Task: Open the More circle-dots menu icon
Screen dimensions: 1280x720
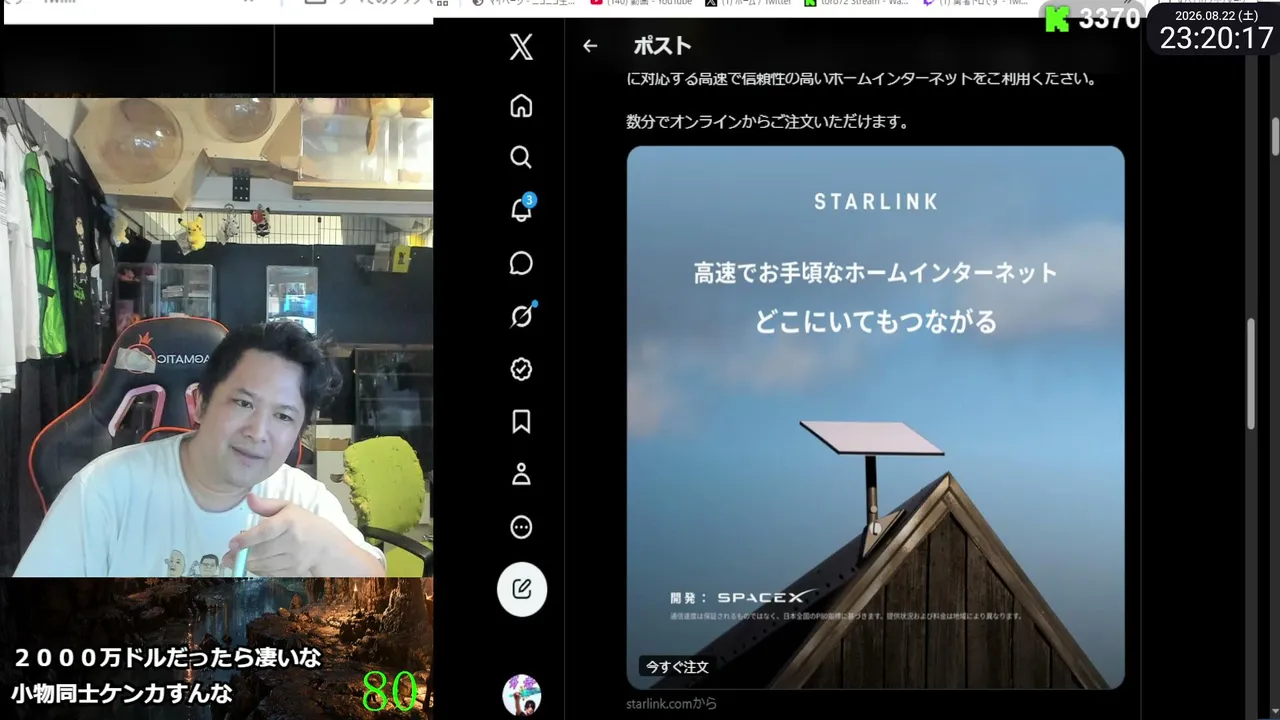Action: click(x=521, y=527)
